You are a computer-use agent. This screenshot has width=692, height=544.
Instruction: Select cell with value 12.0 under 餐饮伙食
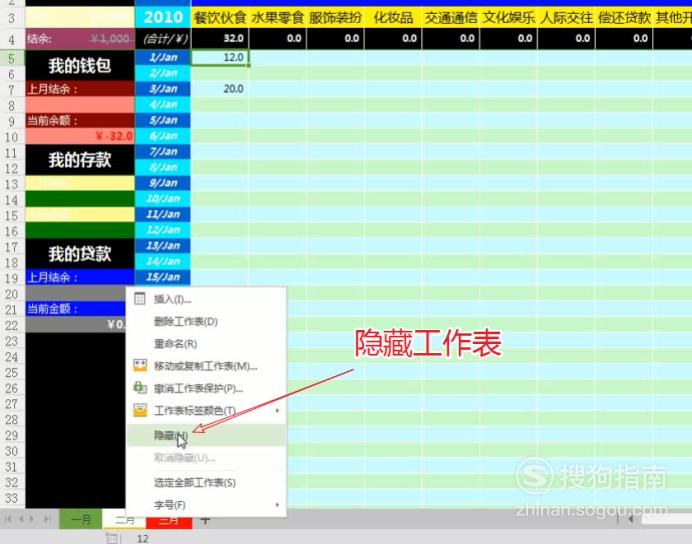pos(220,57)
